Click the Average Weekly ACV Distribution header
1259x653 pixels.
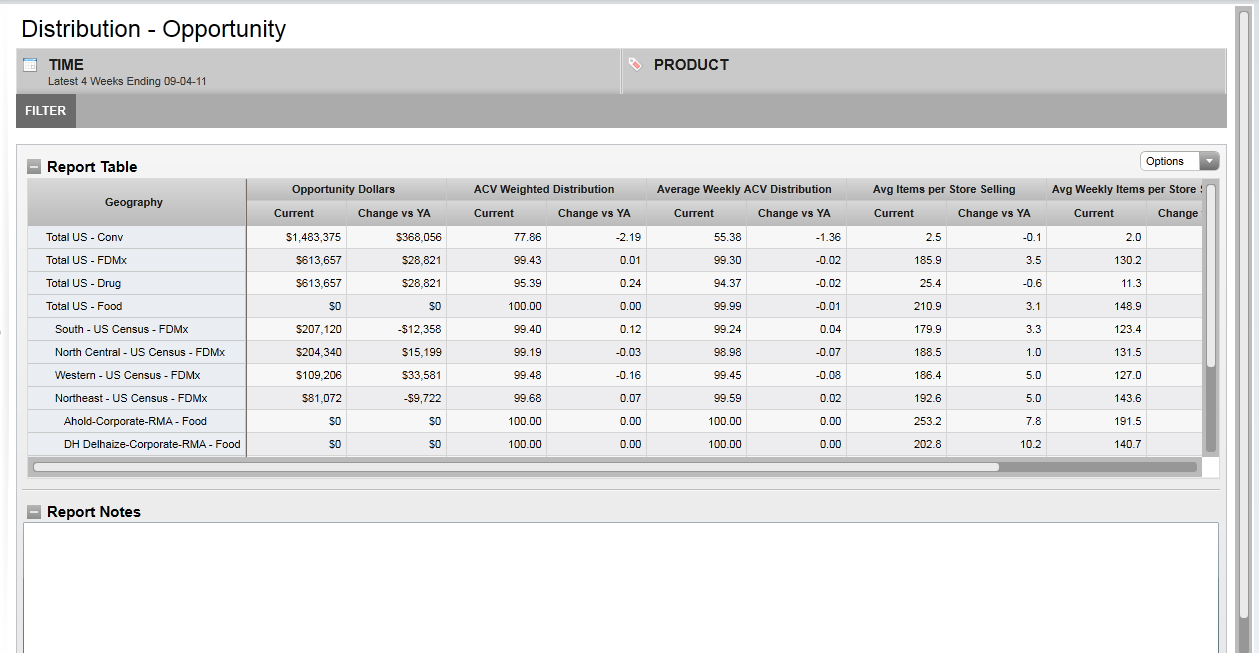744,189
